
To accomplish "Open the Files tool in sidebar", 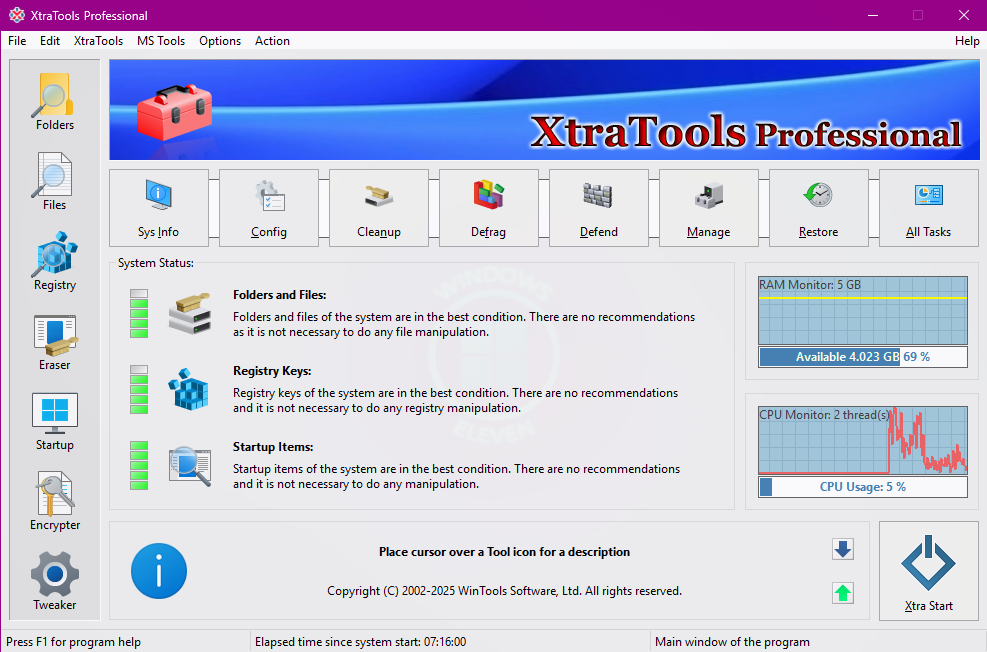I will tap(55, 182).
